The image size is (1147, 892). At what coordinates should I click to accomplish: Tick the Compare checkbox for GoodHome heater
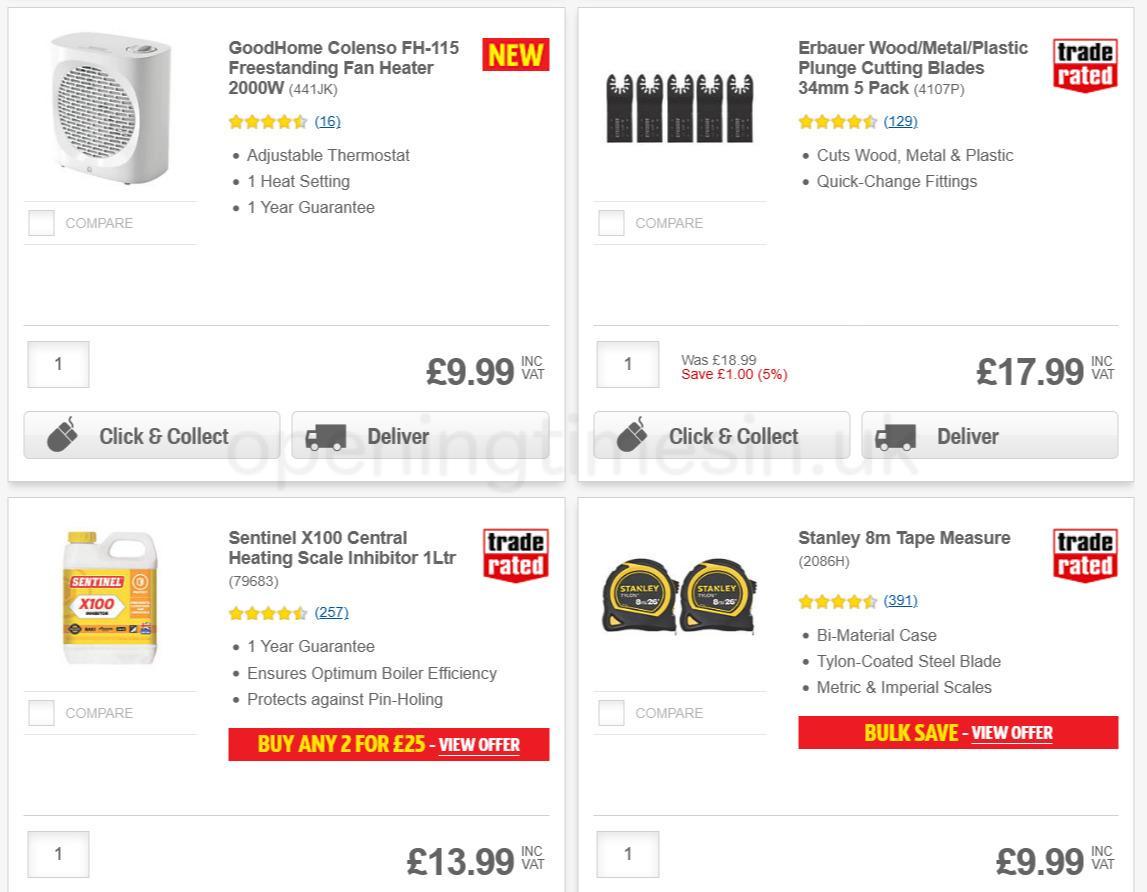click(41, 223)
